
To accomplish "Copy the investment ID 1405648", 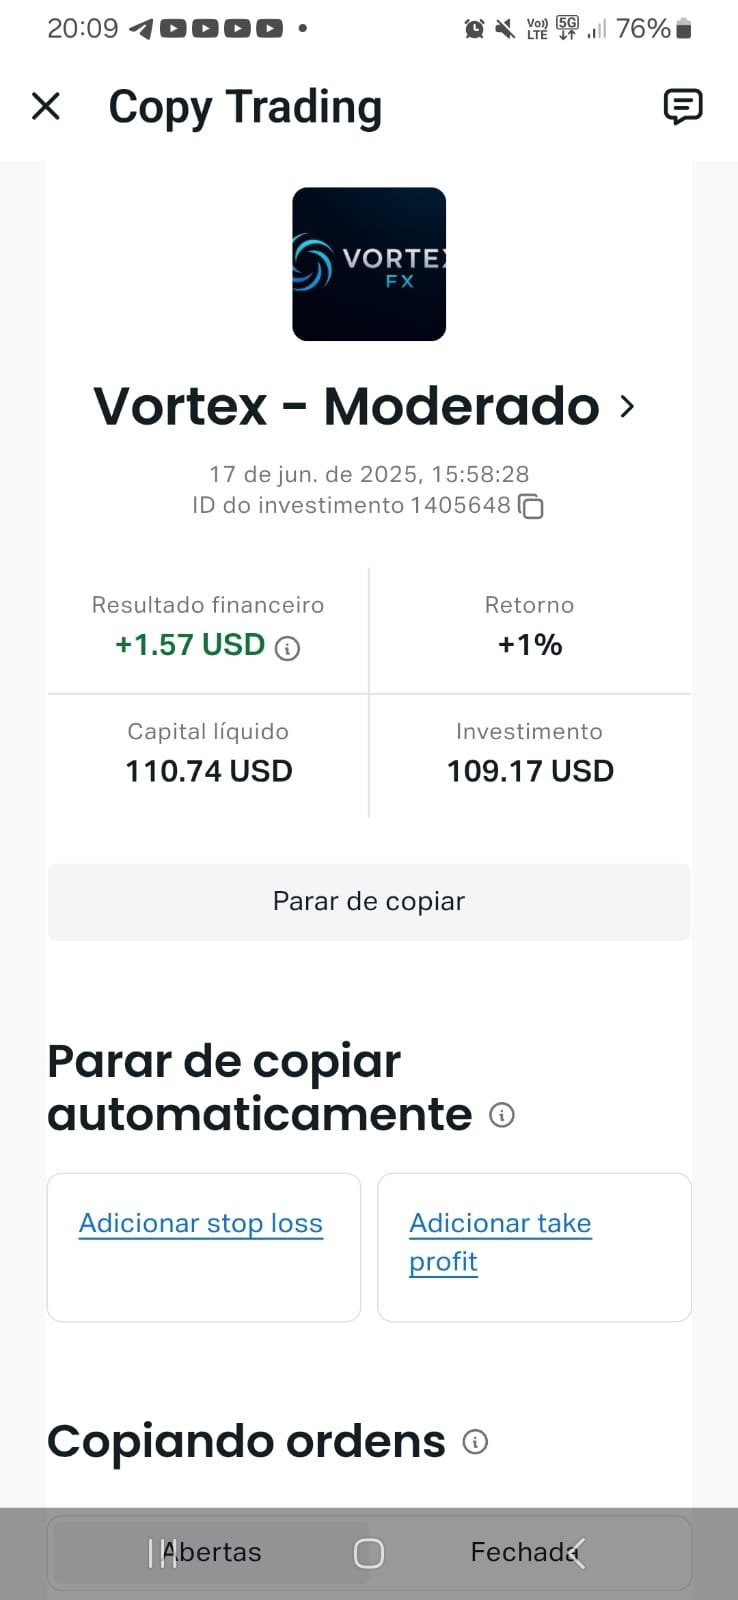I will pos(531,507).
